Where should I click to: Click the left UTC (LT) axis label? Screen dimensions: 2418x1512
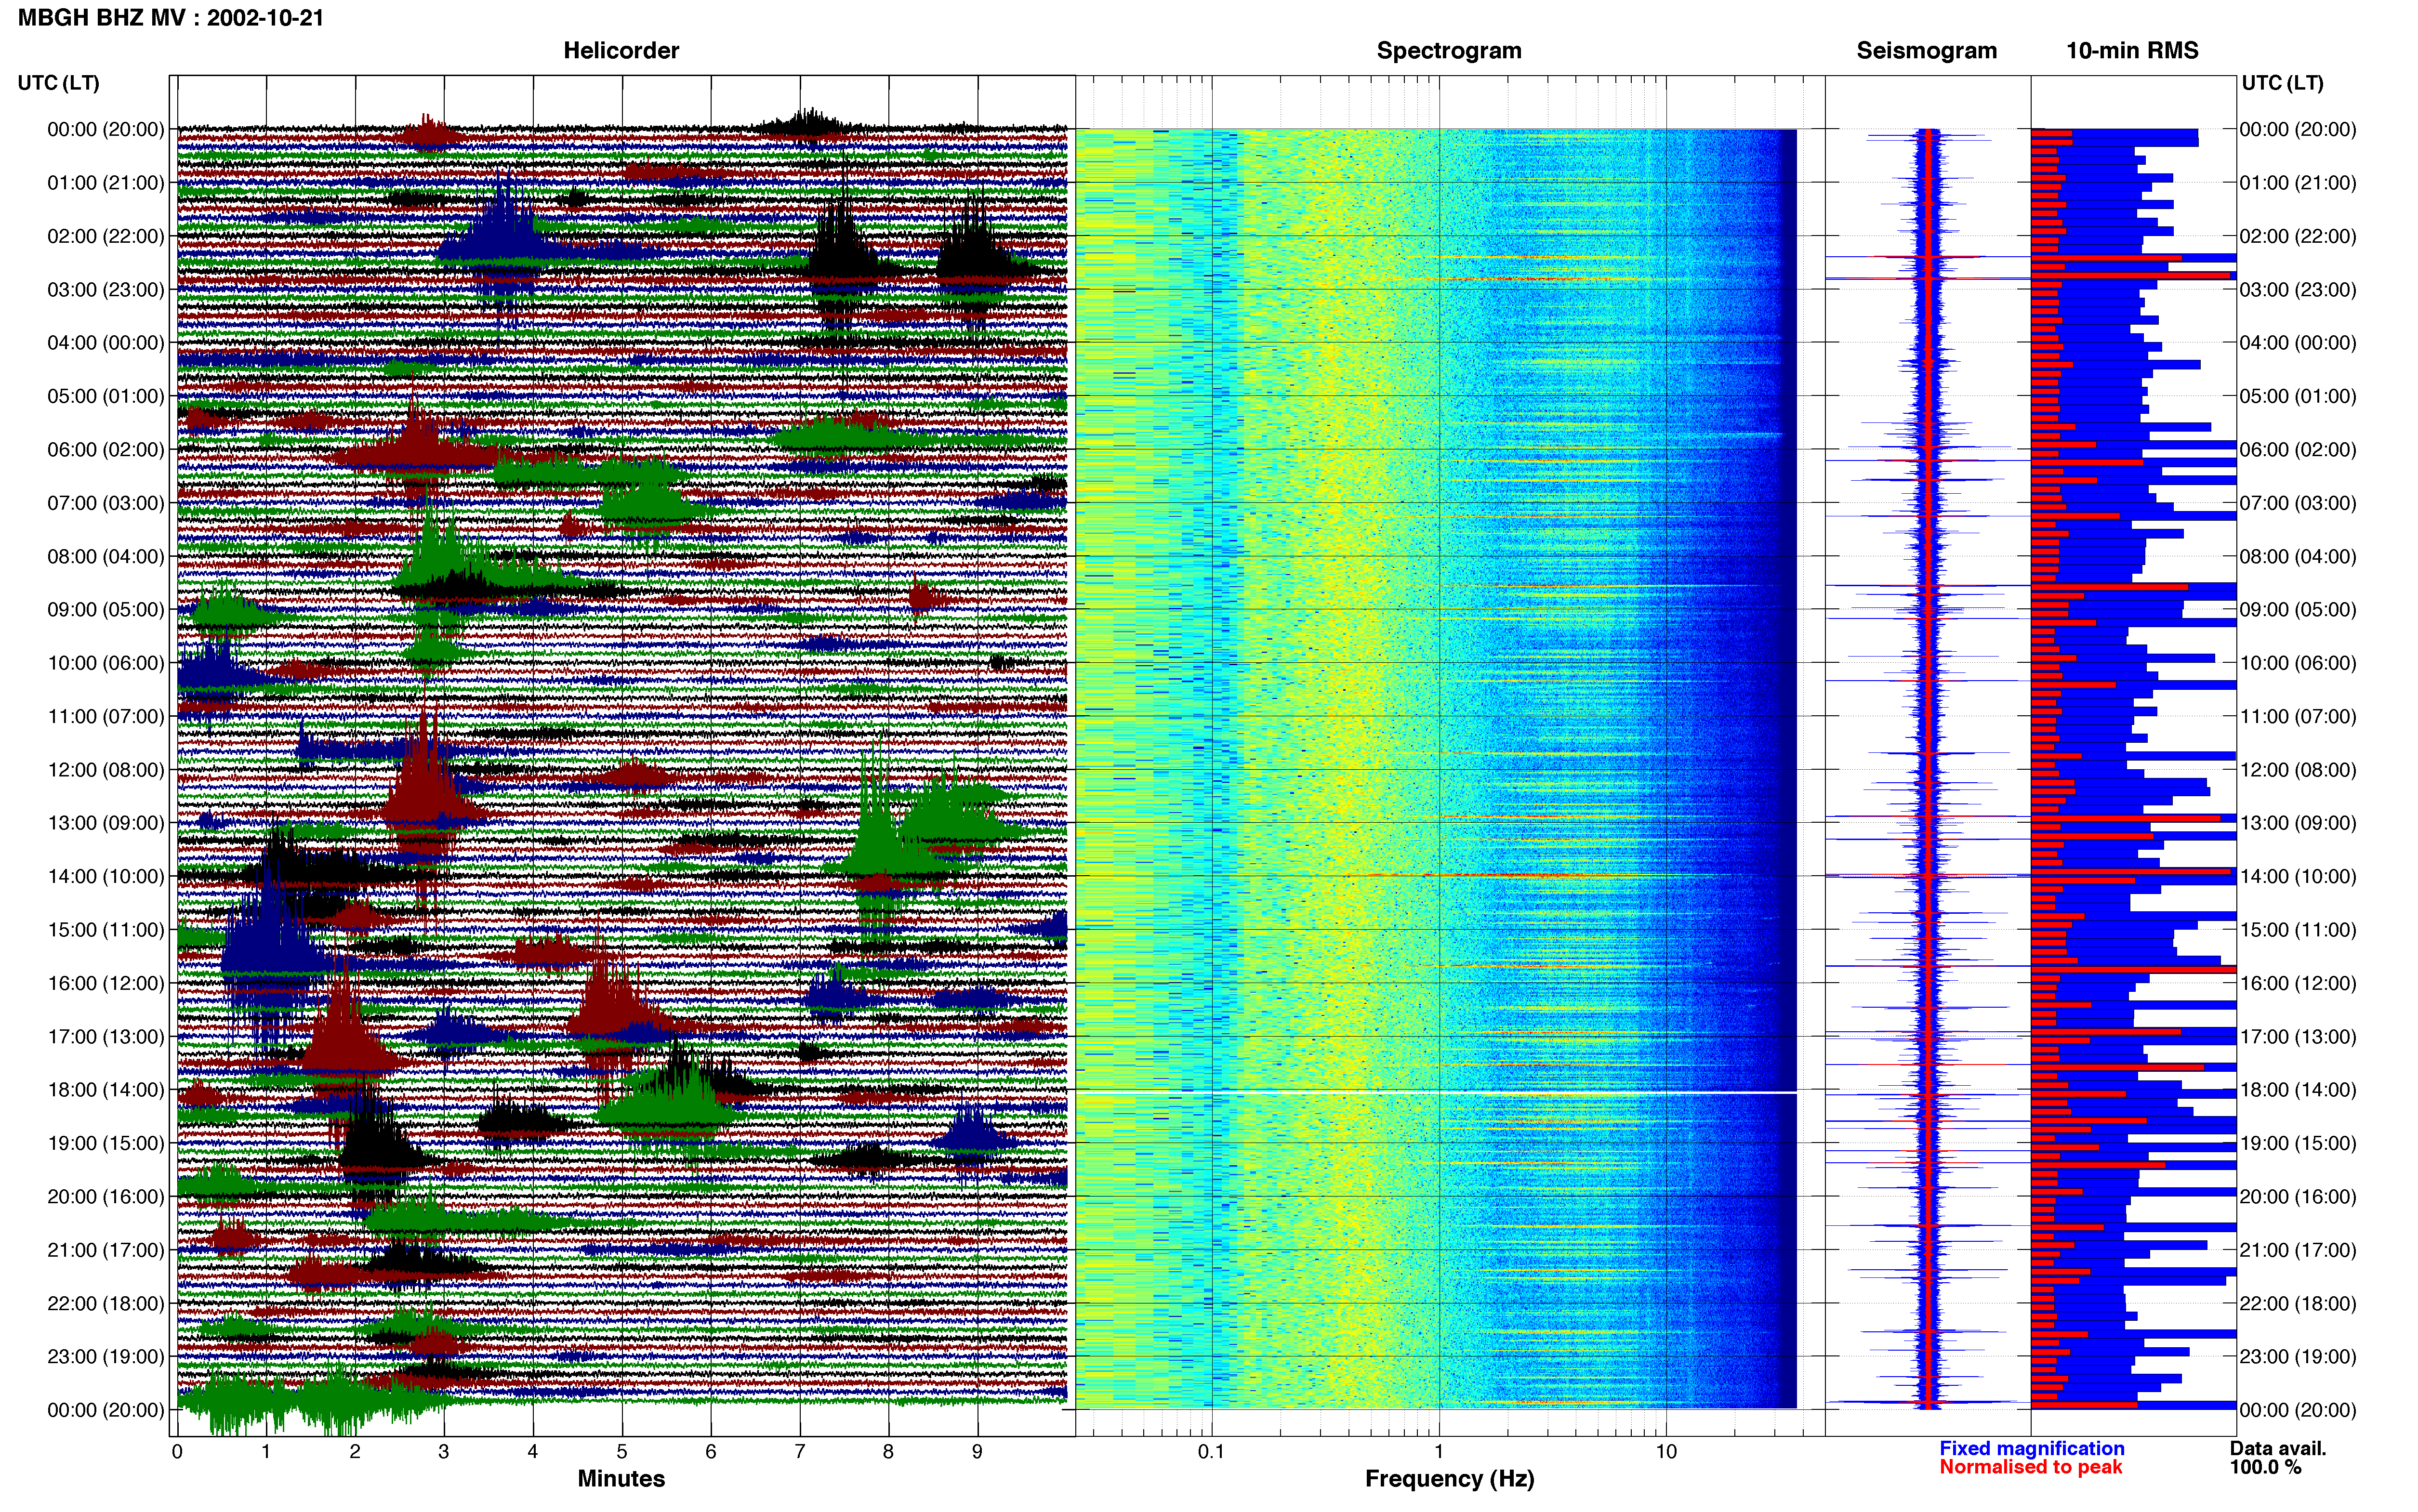(59, 83)
